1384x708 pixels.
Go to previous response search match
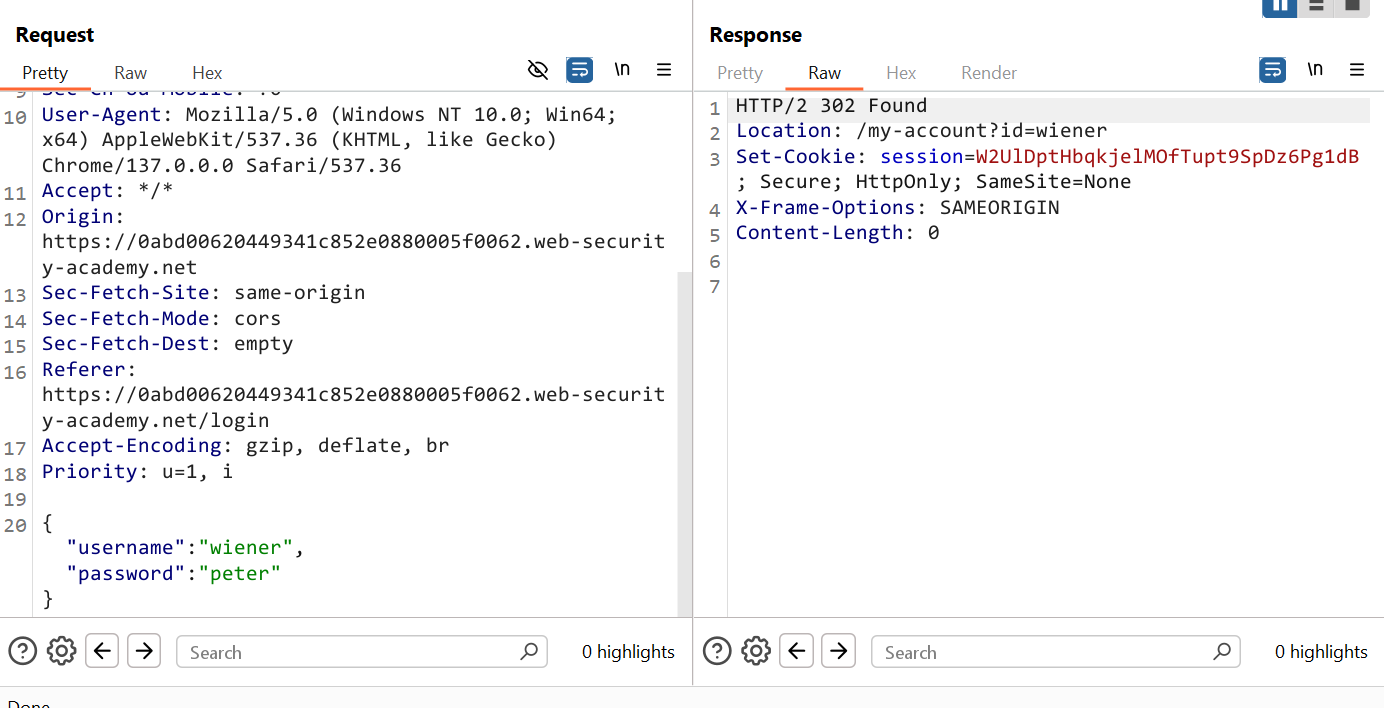tap(796, 651)
